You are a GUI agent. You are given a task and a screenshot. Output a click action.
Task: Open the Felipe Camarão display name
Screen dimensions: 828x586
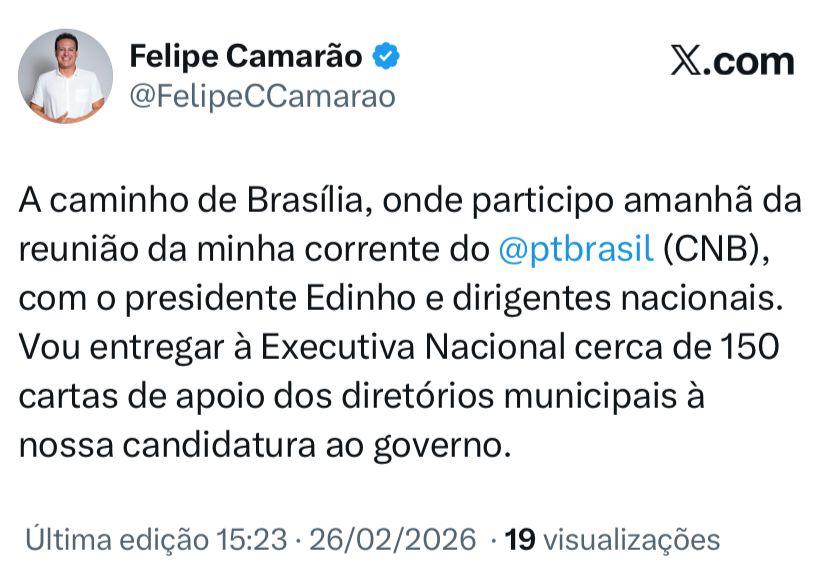246,57
